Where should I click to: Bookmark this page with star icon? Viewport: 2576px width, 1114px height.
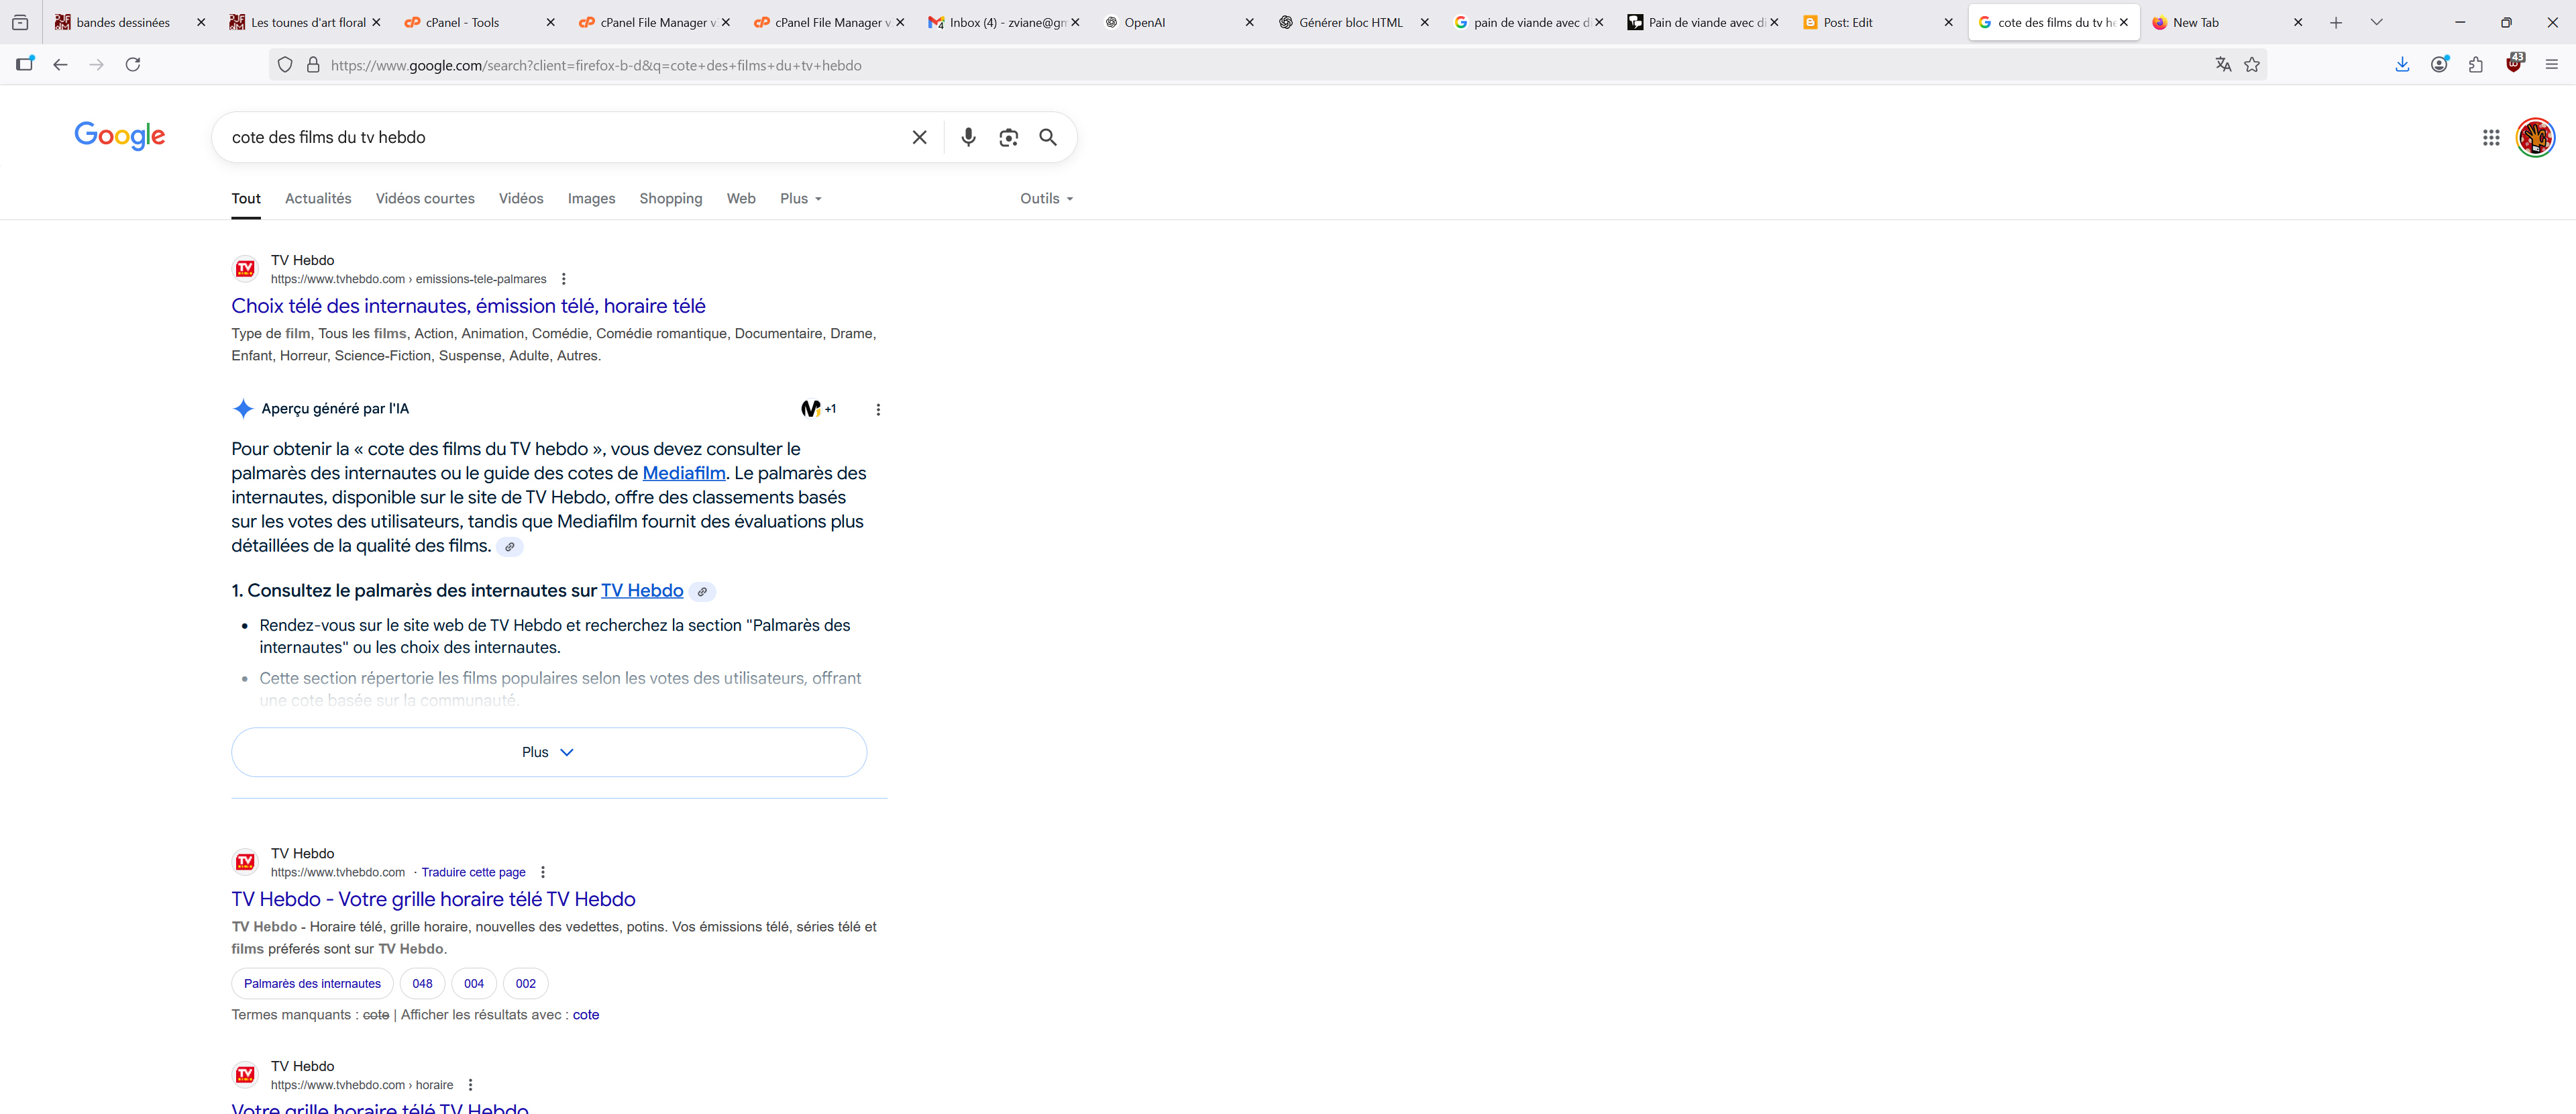click(2252, 65)
